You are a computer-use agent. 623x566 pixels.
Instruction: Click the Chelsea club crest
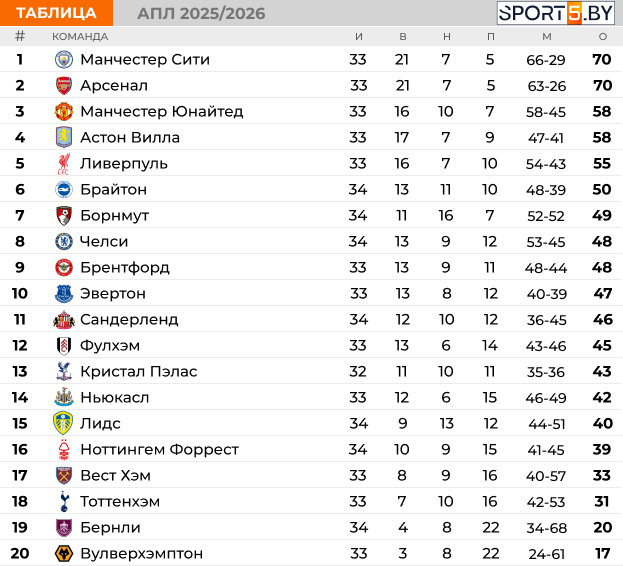(64, 241)
